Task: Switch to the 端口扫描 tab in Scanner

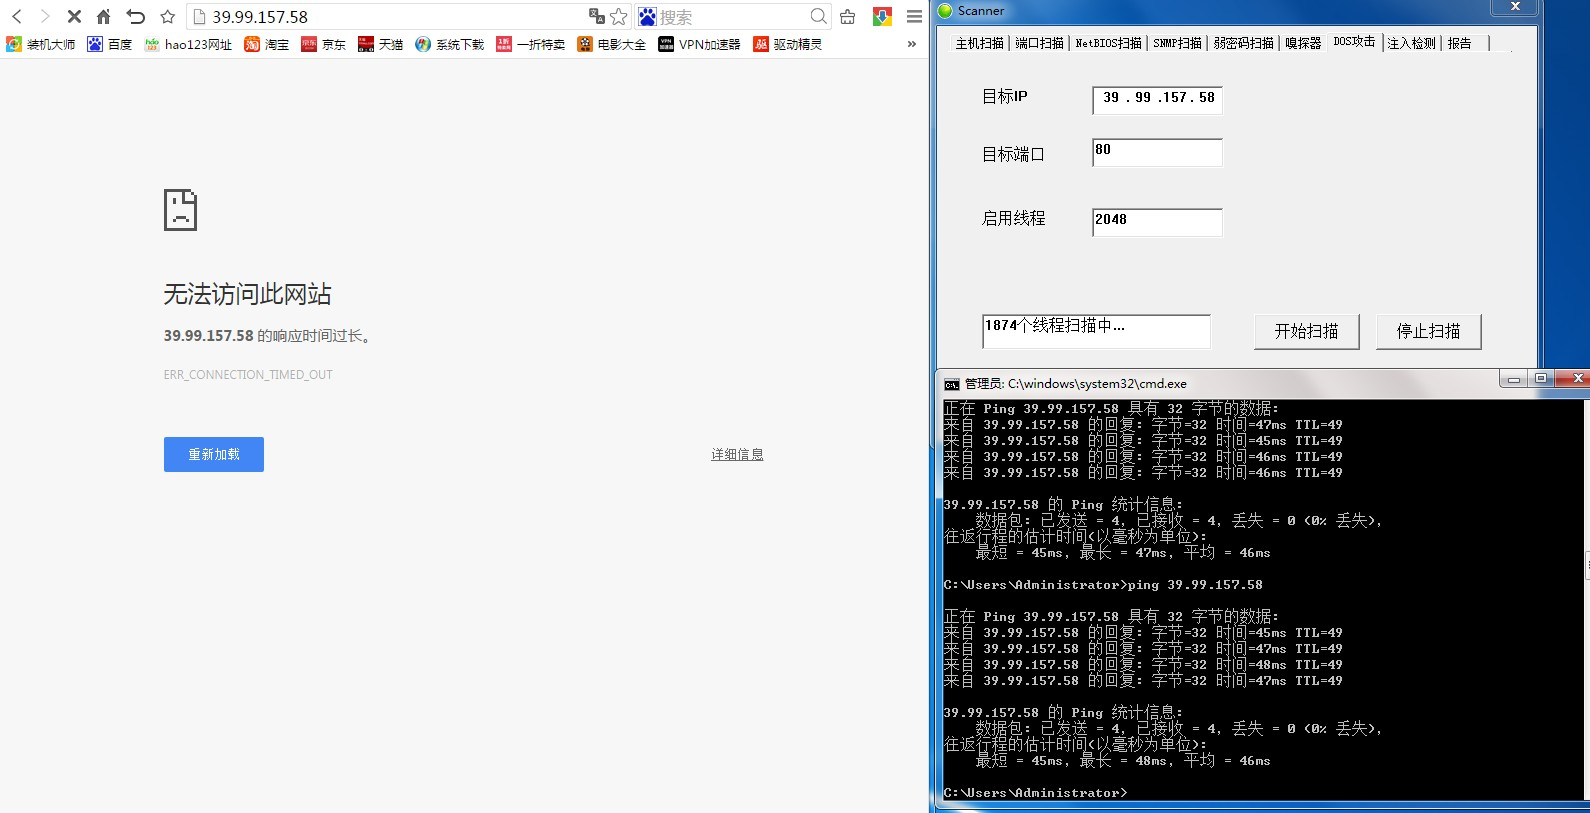Action: [x=1039, y=43]
